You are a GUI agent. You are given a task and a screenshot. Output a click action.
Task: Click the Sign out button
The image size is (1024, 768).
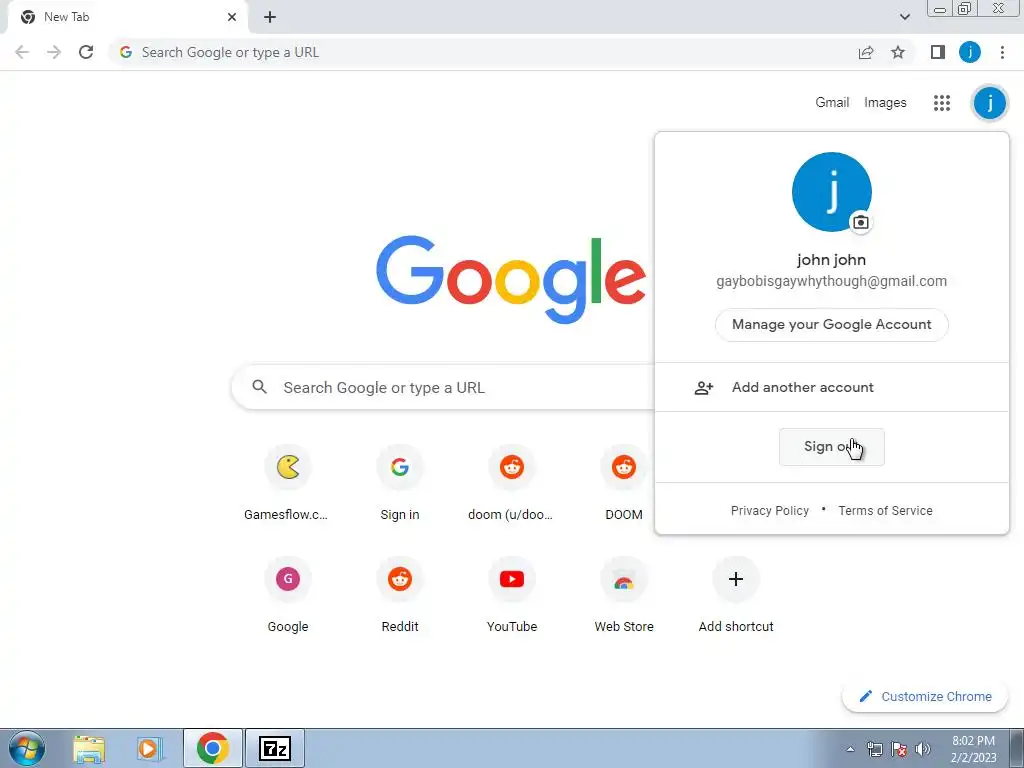click(x=831, y=447)
